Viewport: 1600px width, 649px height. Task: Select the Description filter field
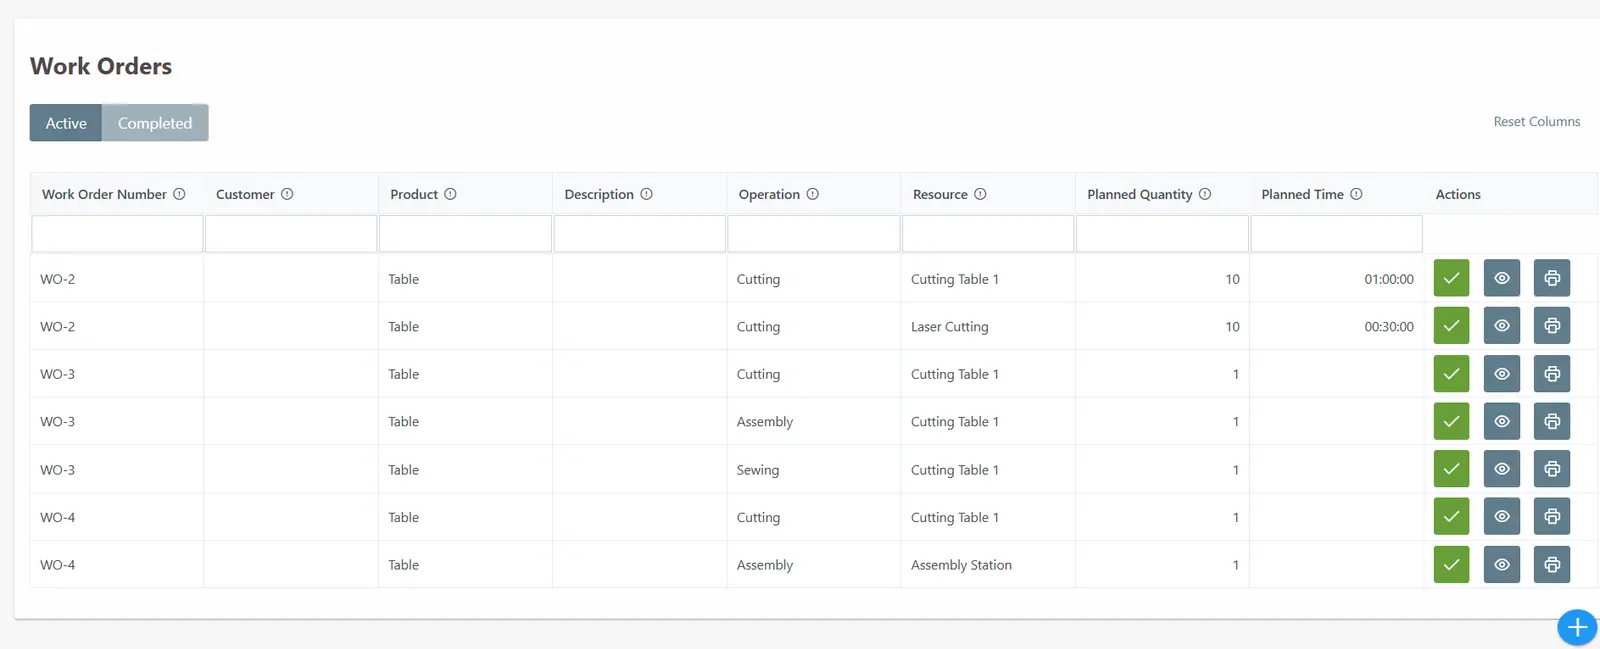(x=640, y=234)
